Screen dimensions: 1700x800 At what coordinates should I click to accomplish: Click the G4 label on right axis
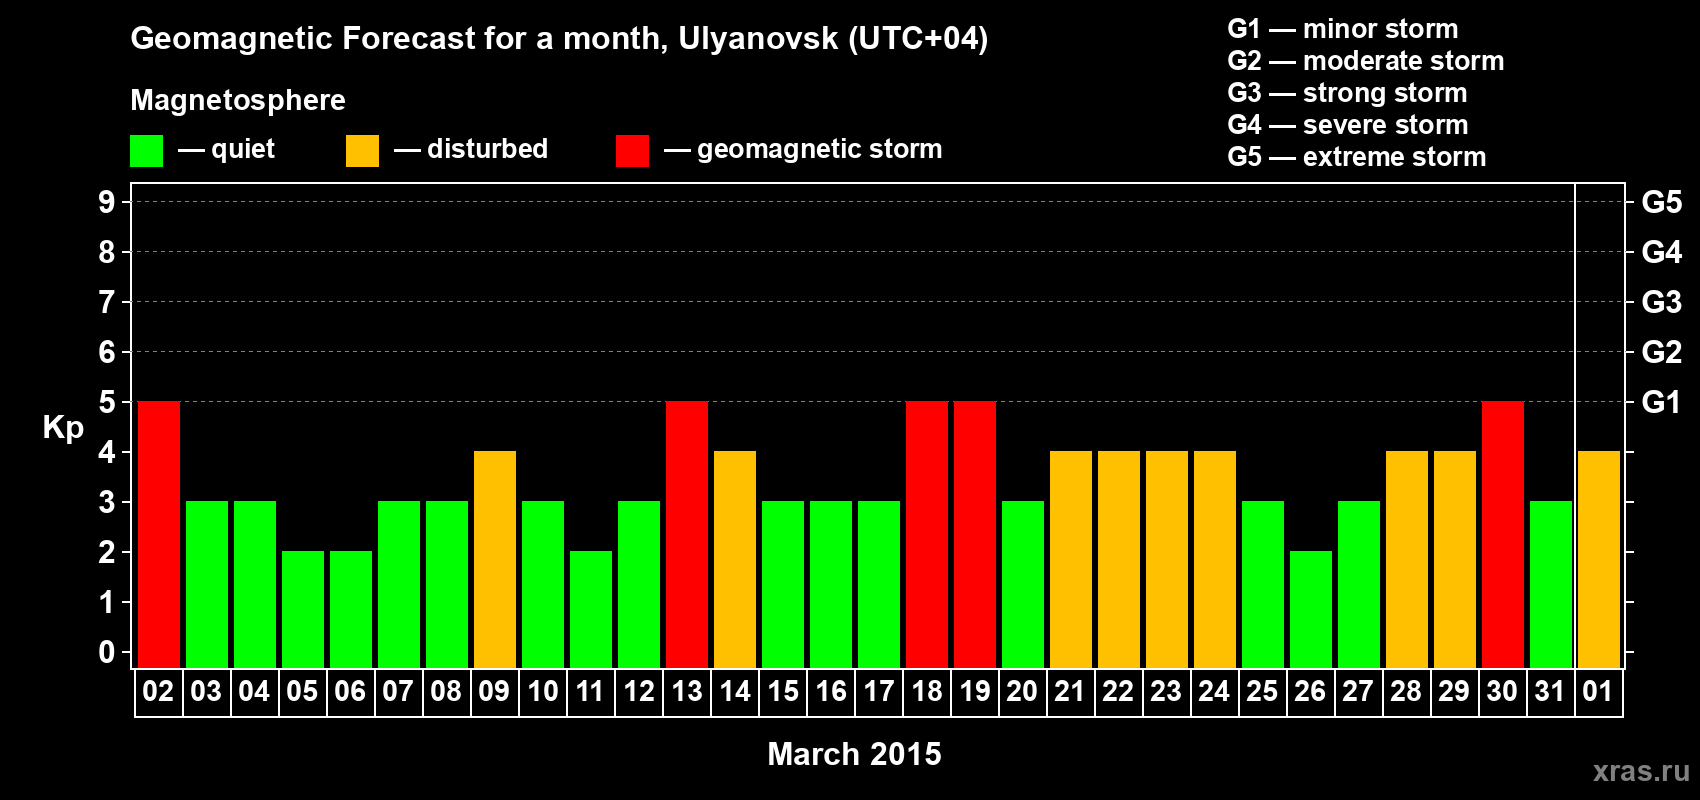(1662, 252)
